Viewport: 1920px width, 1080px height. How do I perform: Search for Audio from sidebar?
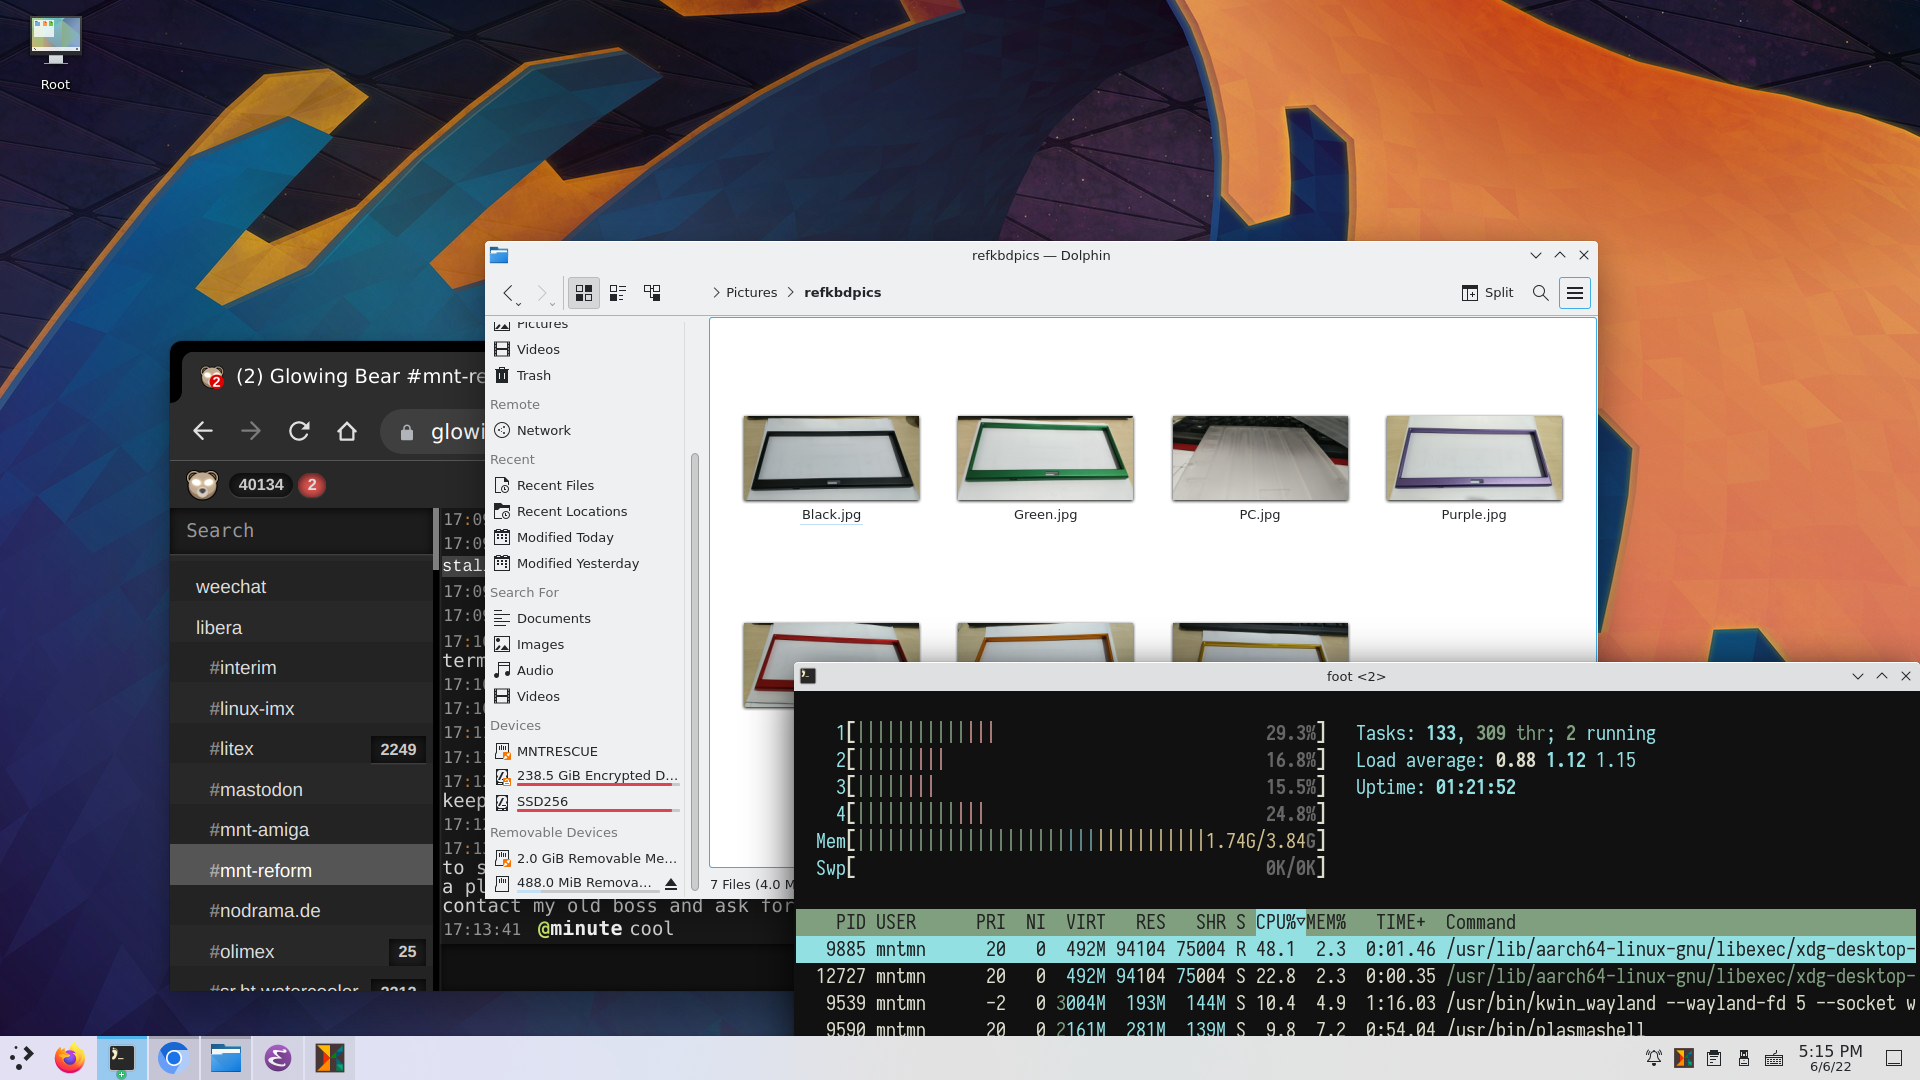click(585, 670)
